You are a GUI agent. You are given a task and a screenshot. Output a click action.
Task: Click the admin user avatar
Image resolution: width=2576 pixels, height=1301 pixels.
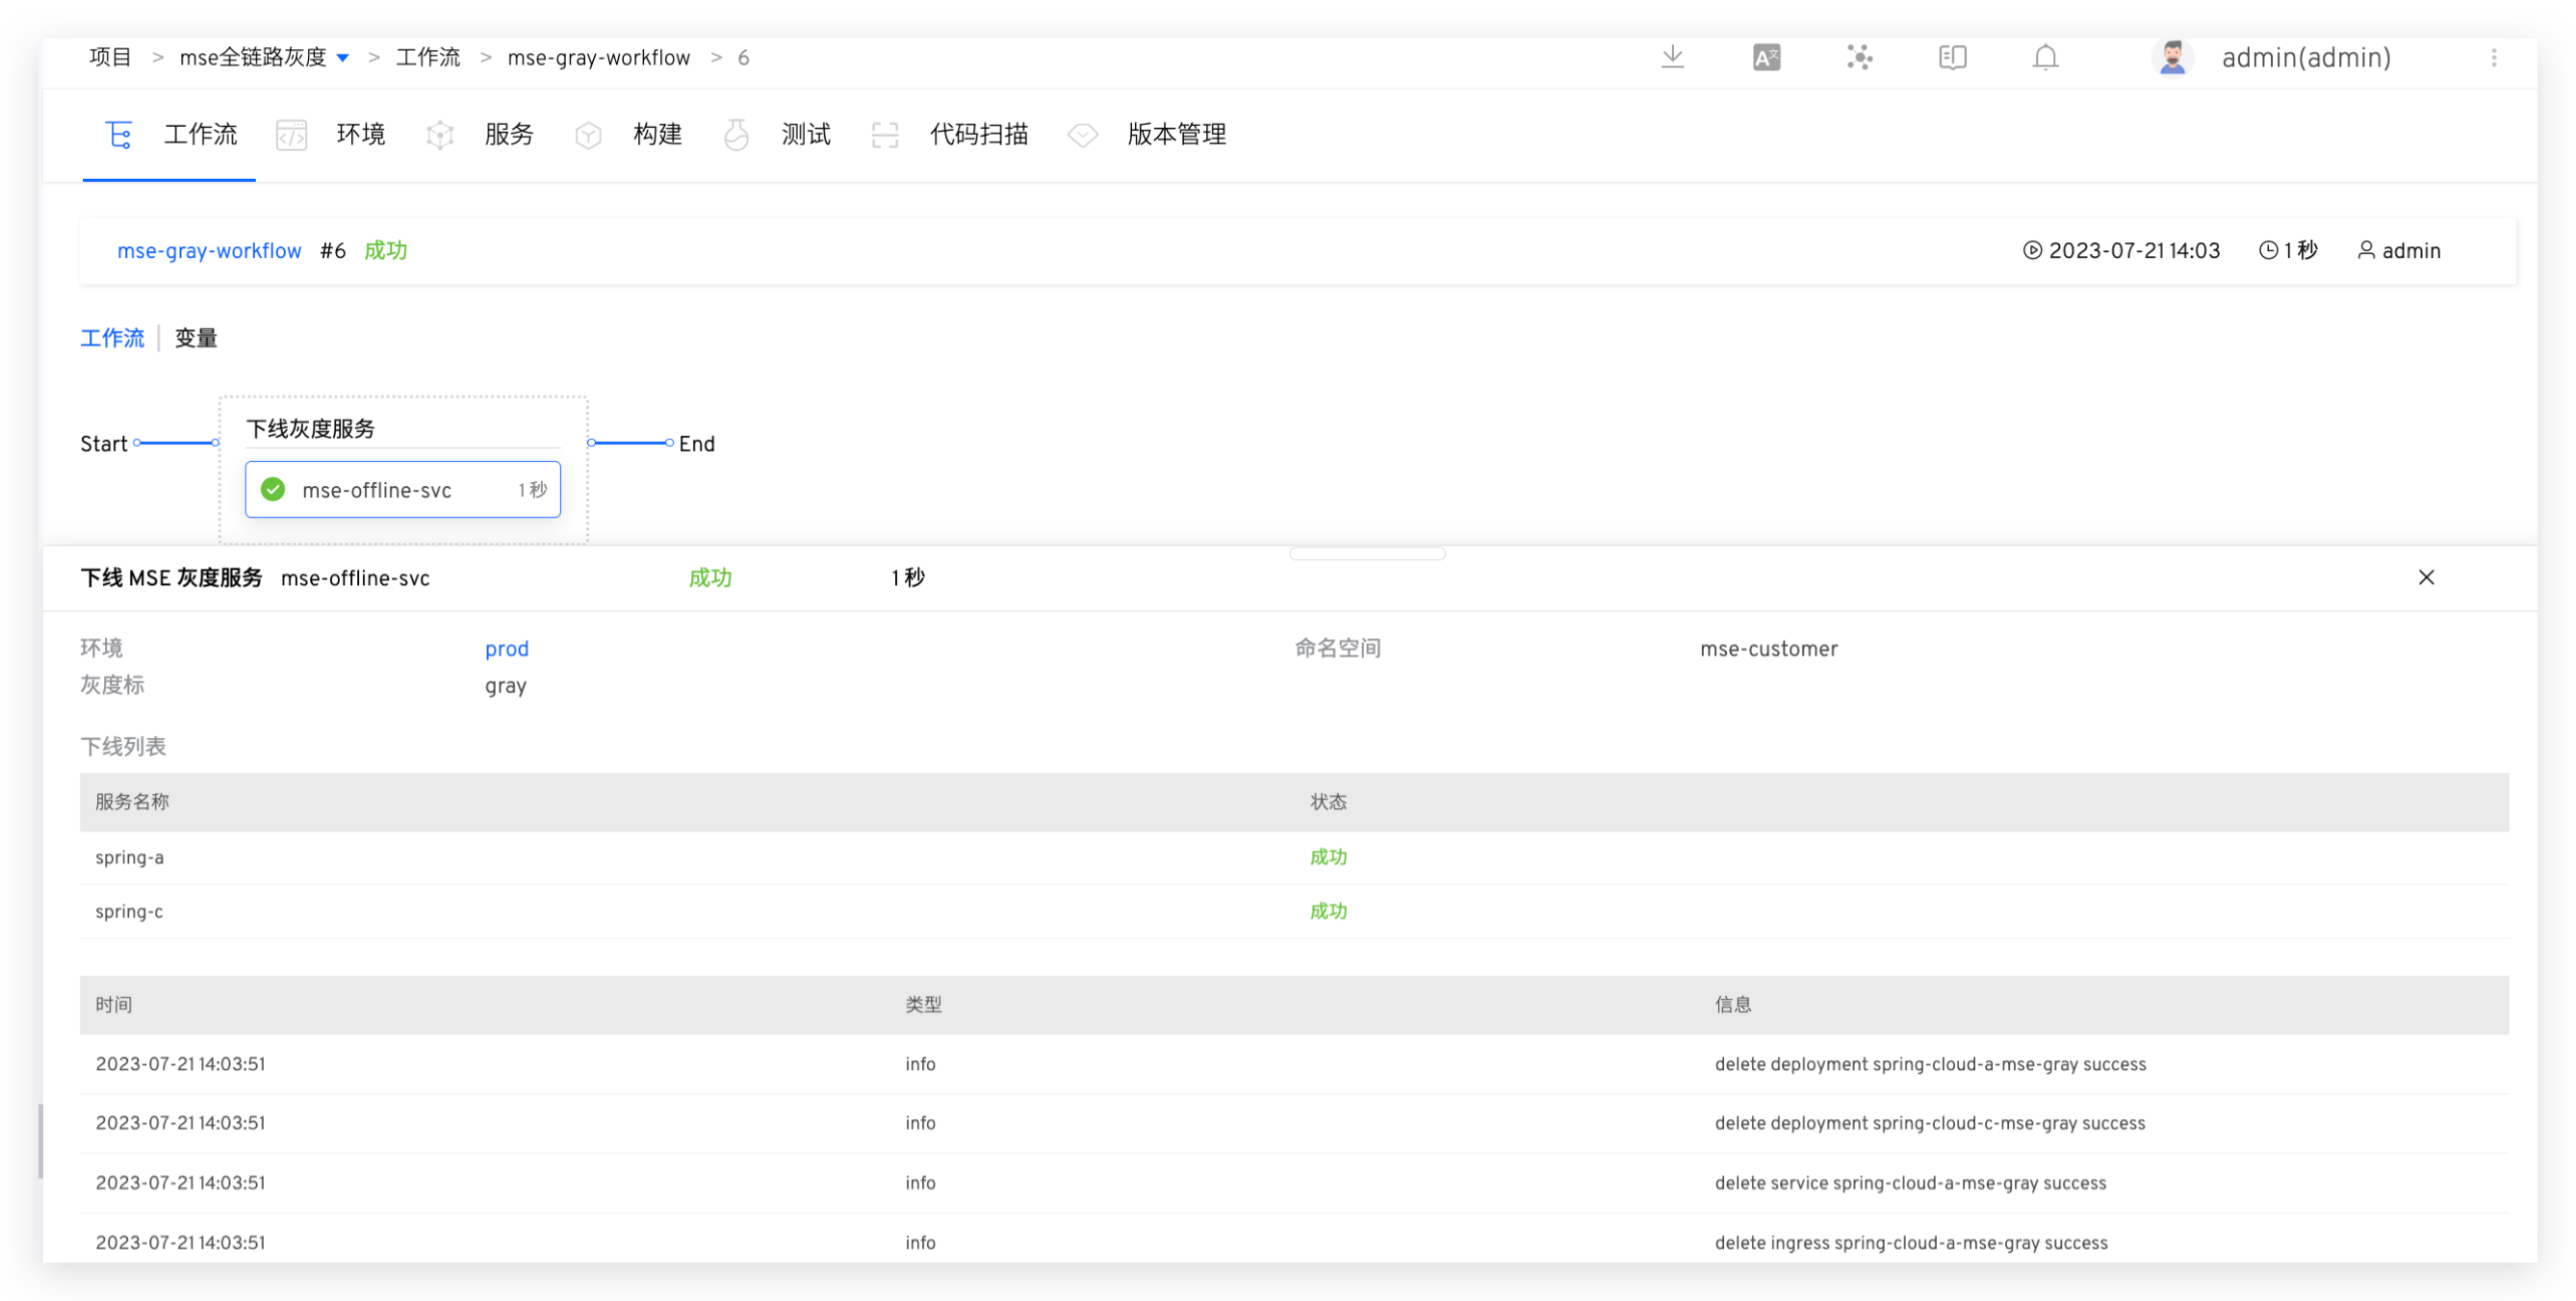[2171, 58]
